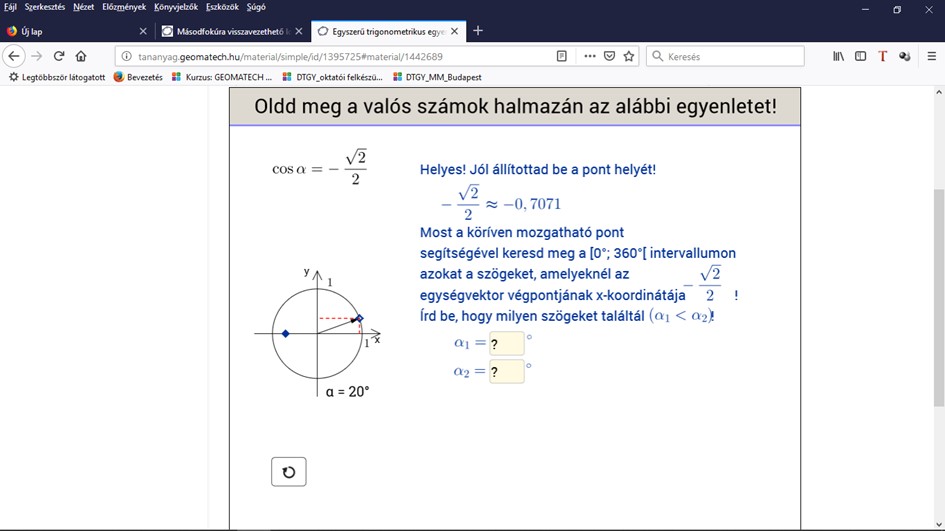Open Legtöbbször látogatott bookmarks folder

click(x=57, y=77)
